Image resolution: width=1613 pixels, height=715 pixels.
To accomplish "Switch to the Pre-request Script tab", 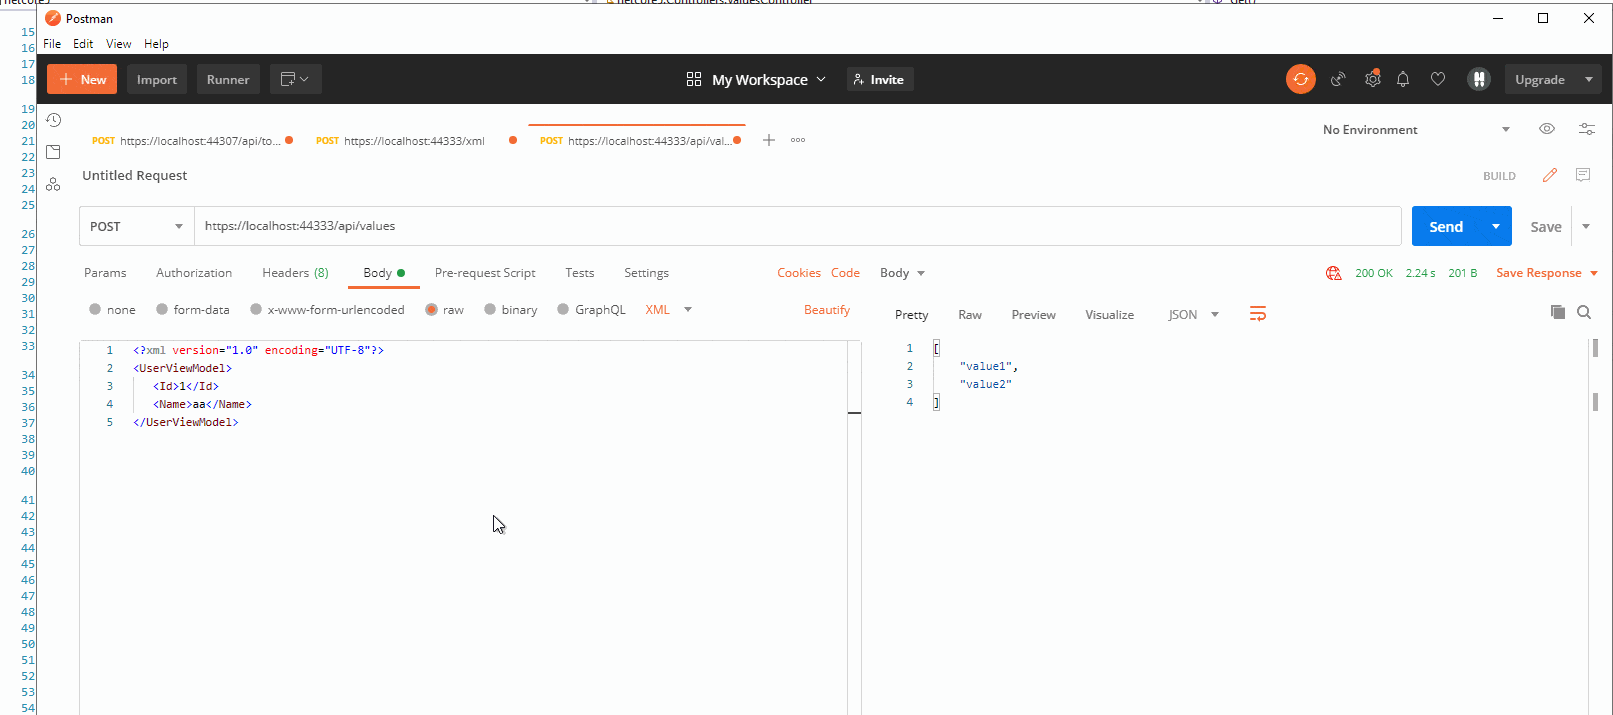I will coord(485,273).
